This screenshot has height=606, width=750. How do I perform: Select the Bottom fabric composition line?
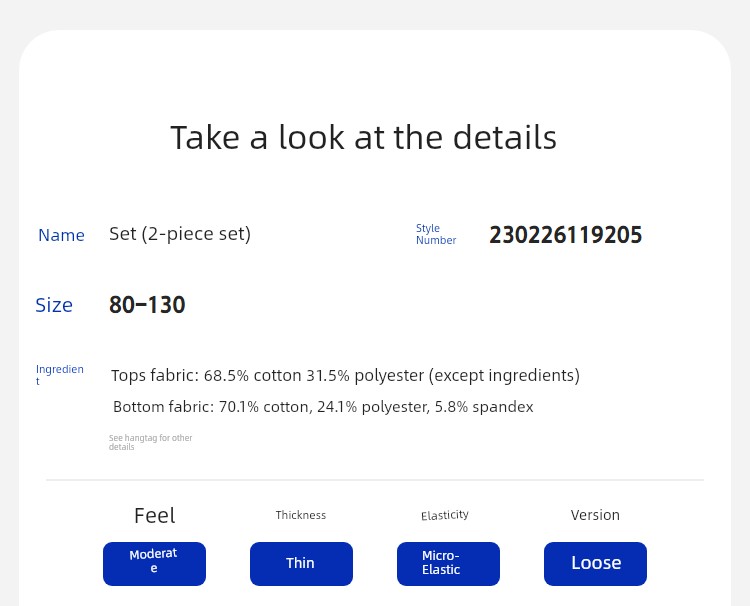click(x=323, y=407)
